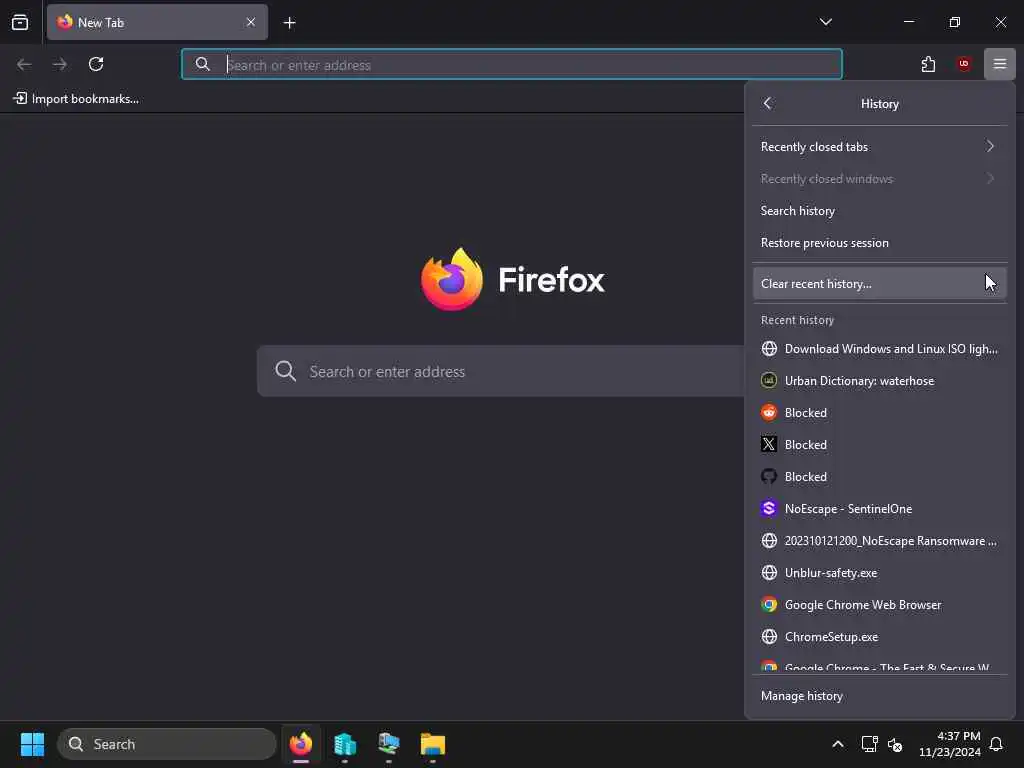Click the Chrome favicon beside Web Browser
Viewport: 1024px width, 768px height.
tap(769, 605)
